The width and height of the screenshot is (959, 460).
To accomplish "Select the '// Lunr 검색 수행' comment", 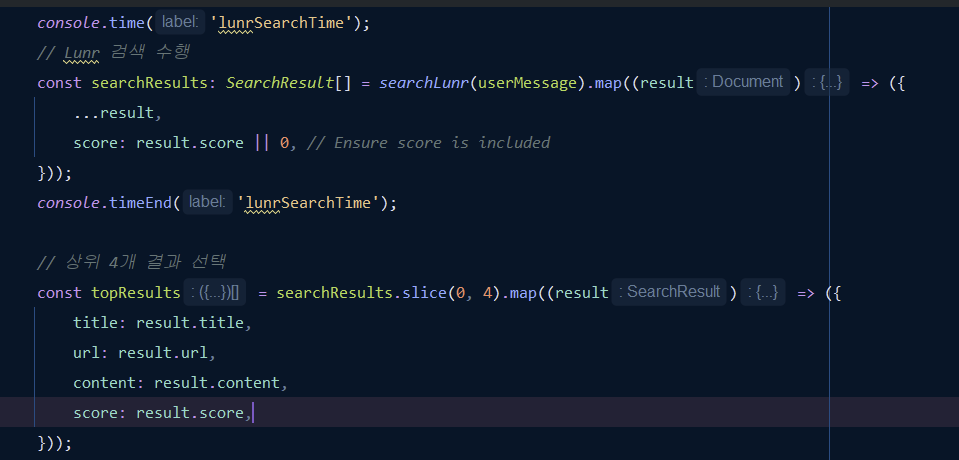I will click(x=113, y=53).
